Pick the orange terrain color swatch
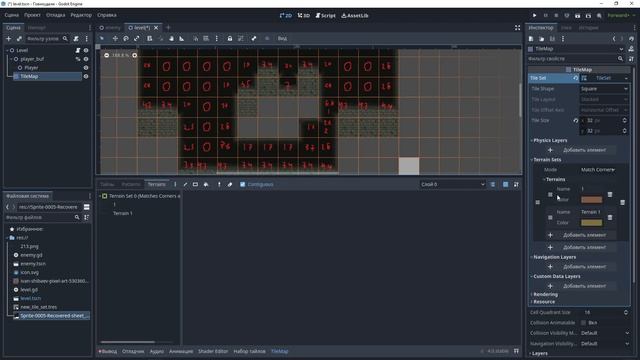The image size is (640, 360). pos(591,200)
